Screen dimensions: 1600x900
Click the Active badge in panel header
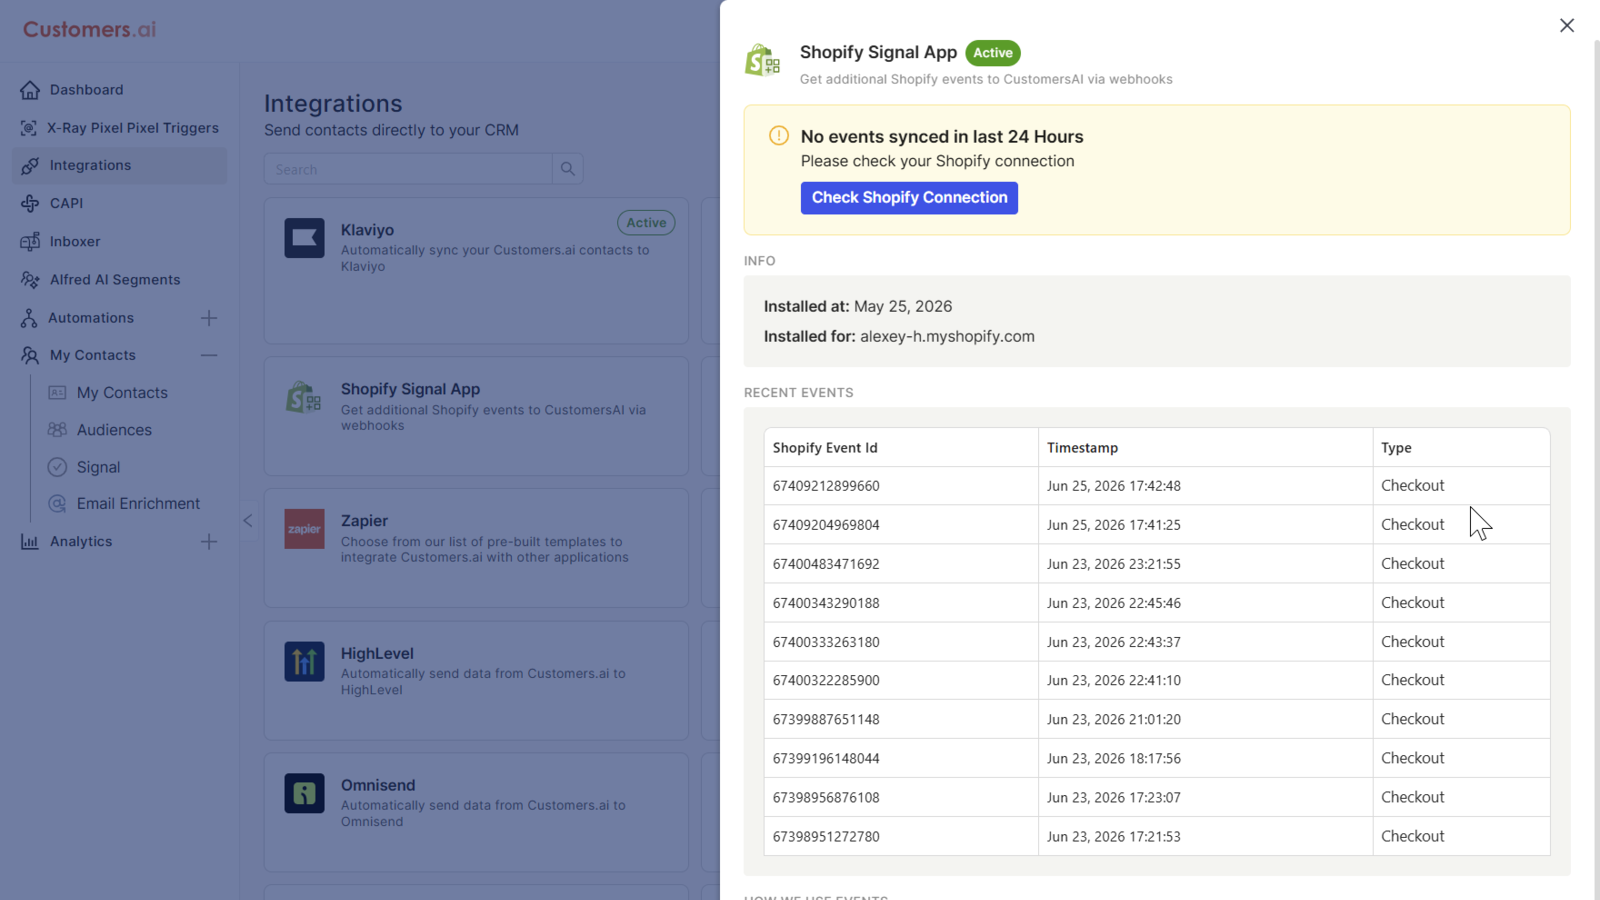[x=993, y=53]
